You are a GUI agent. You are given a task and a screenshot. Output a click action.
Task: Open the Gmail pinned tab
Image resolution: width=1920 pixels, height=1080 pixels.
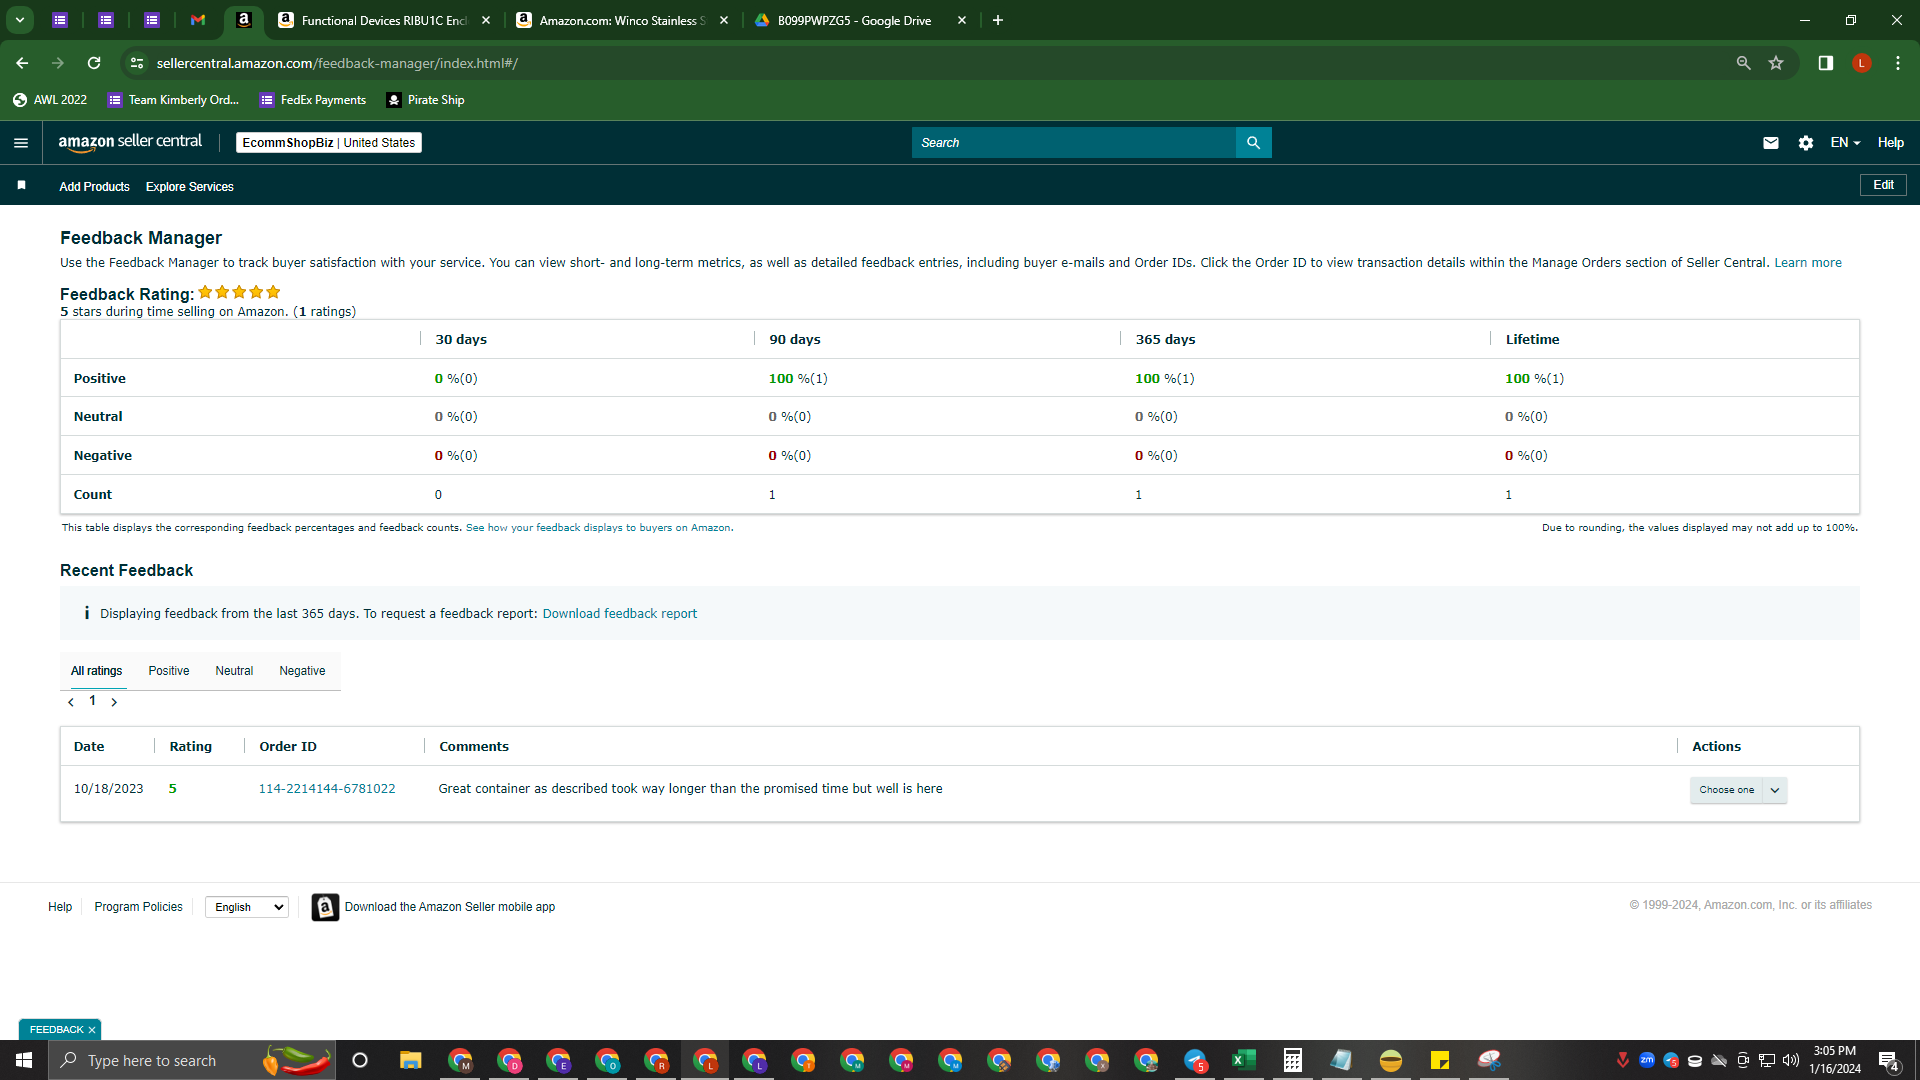point(198,20)
